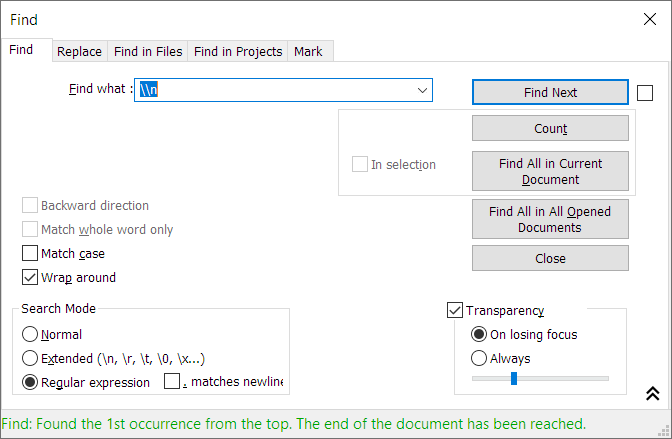672x439 pixels.
Task: Open the Find what history dropdown
Action: 422,90
